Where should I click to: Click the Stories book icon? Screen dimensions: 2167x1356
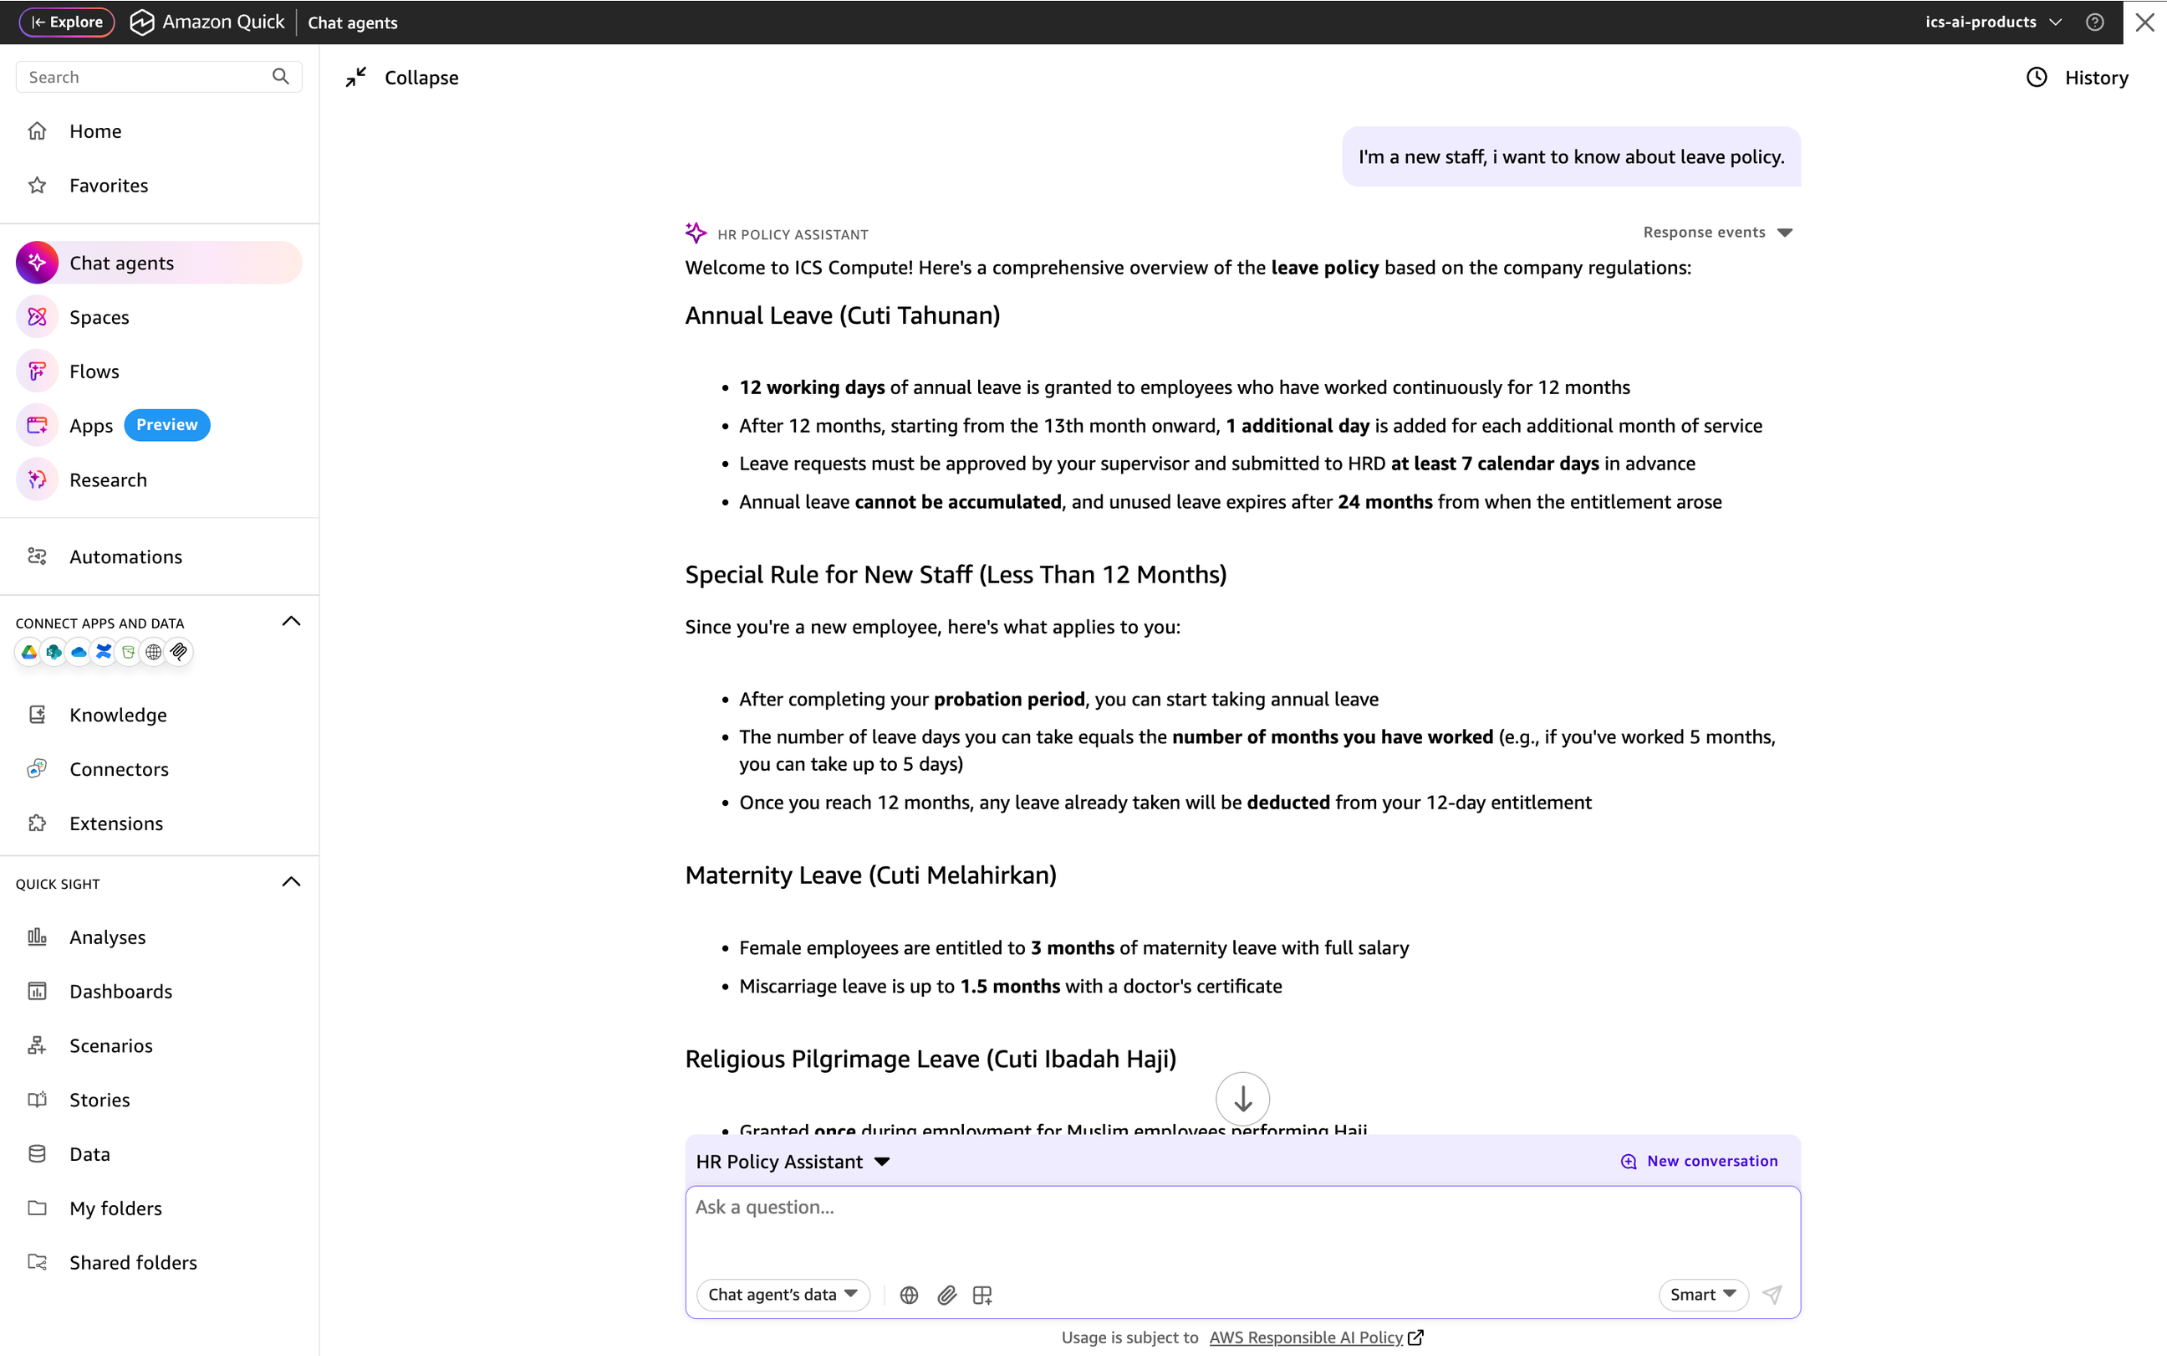pyautogui.click(x=37, y=1099)
